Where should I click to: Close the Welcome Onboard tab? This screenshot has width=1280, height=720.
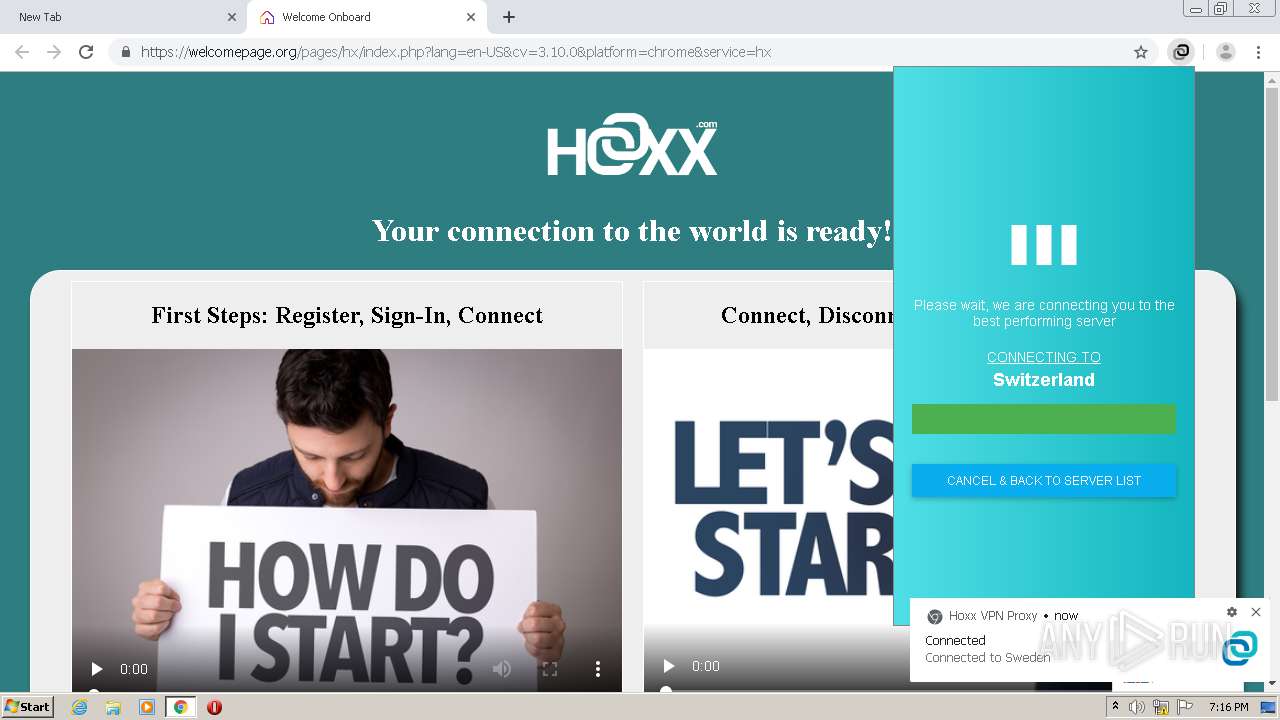[471, 17]
